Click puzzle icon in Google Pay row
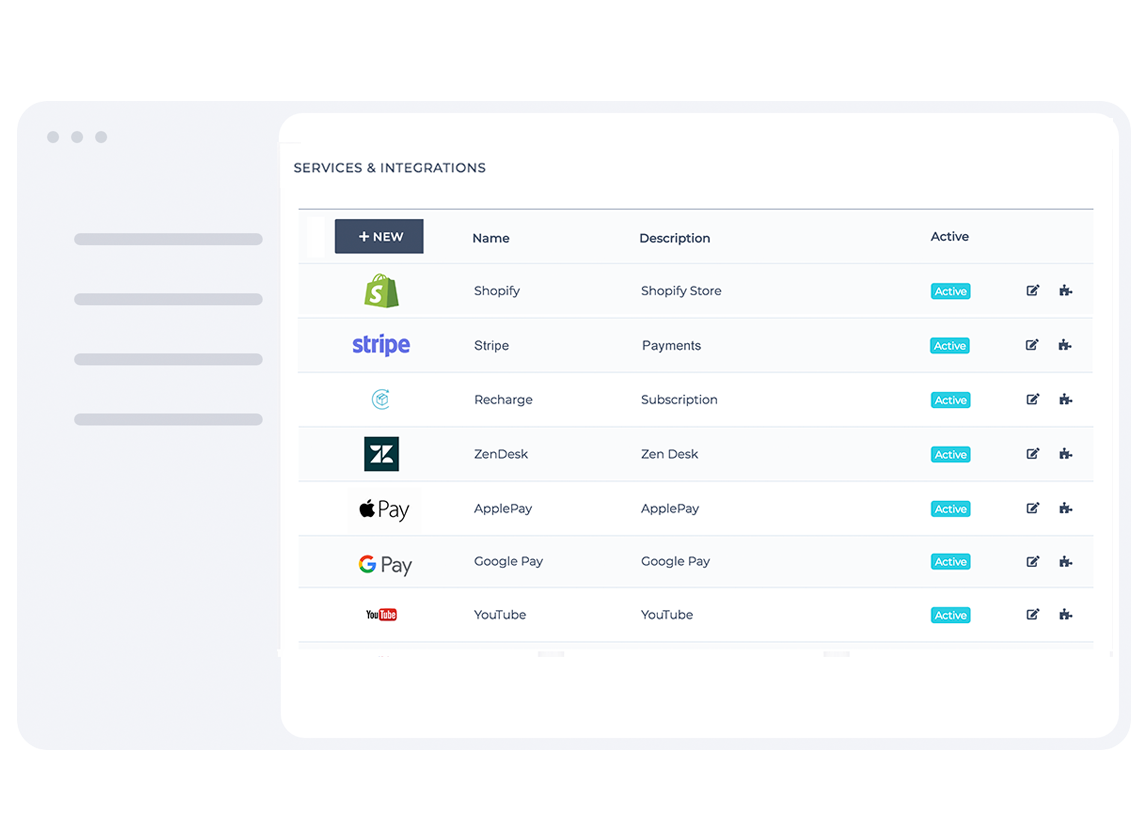Viewport: 1148px width, 840px height. coord(1065,562)
